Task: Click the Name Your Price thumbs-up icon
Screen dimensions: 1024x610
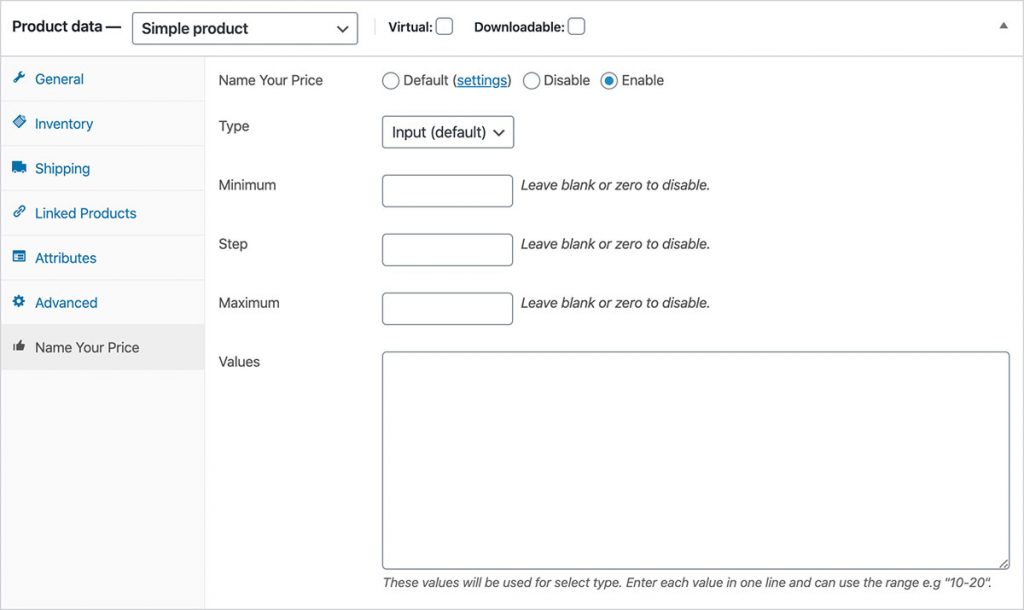Action: pos(19,346)
